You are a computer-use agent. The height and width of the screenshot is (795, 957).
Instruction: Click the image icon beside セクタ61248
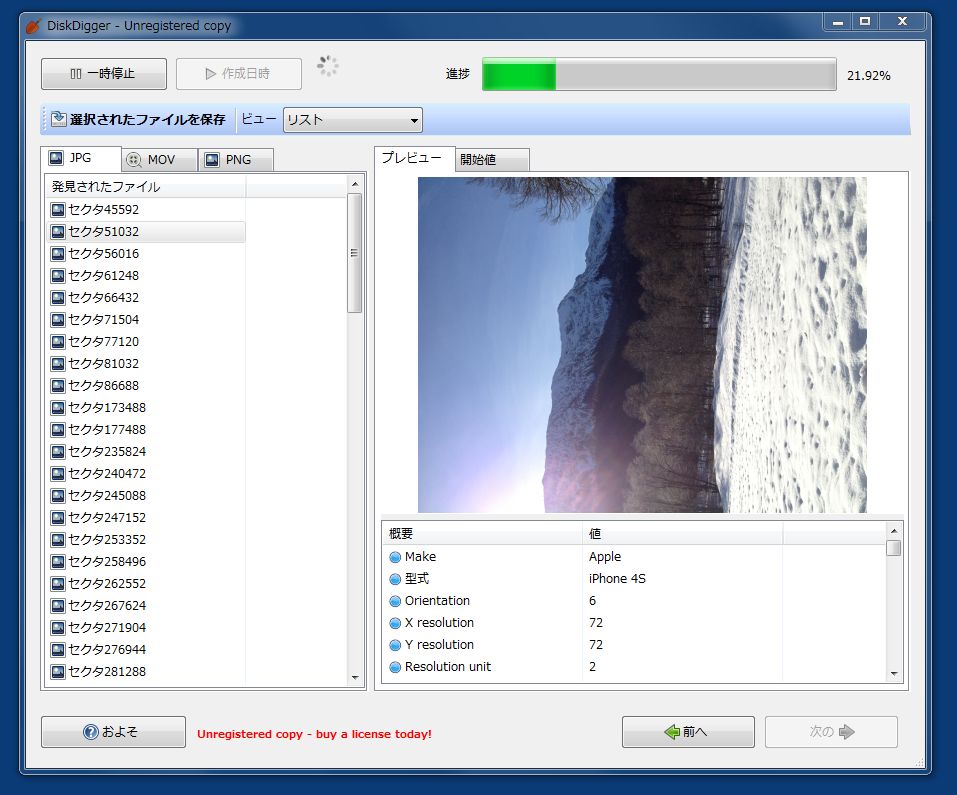pyautogui.click(x=58, y=276)
